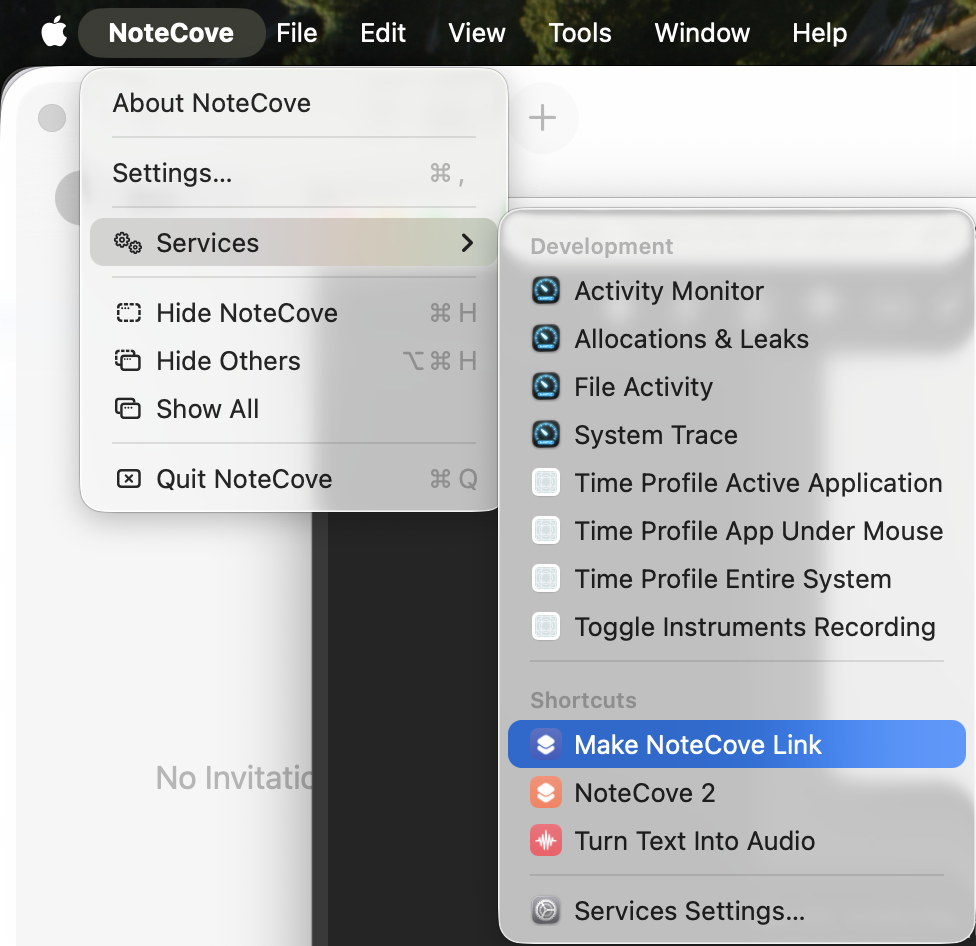Expand the Services submenu chevron
This screenshot has width=976, height=946.
pyautogui.click(x=467, y=243)
